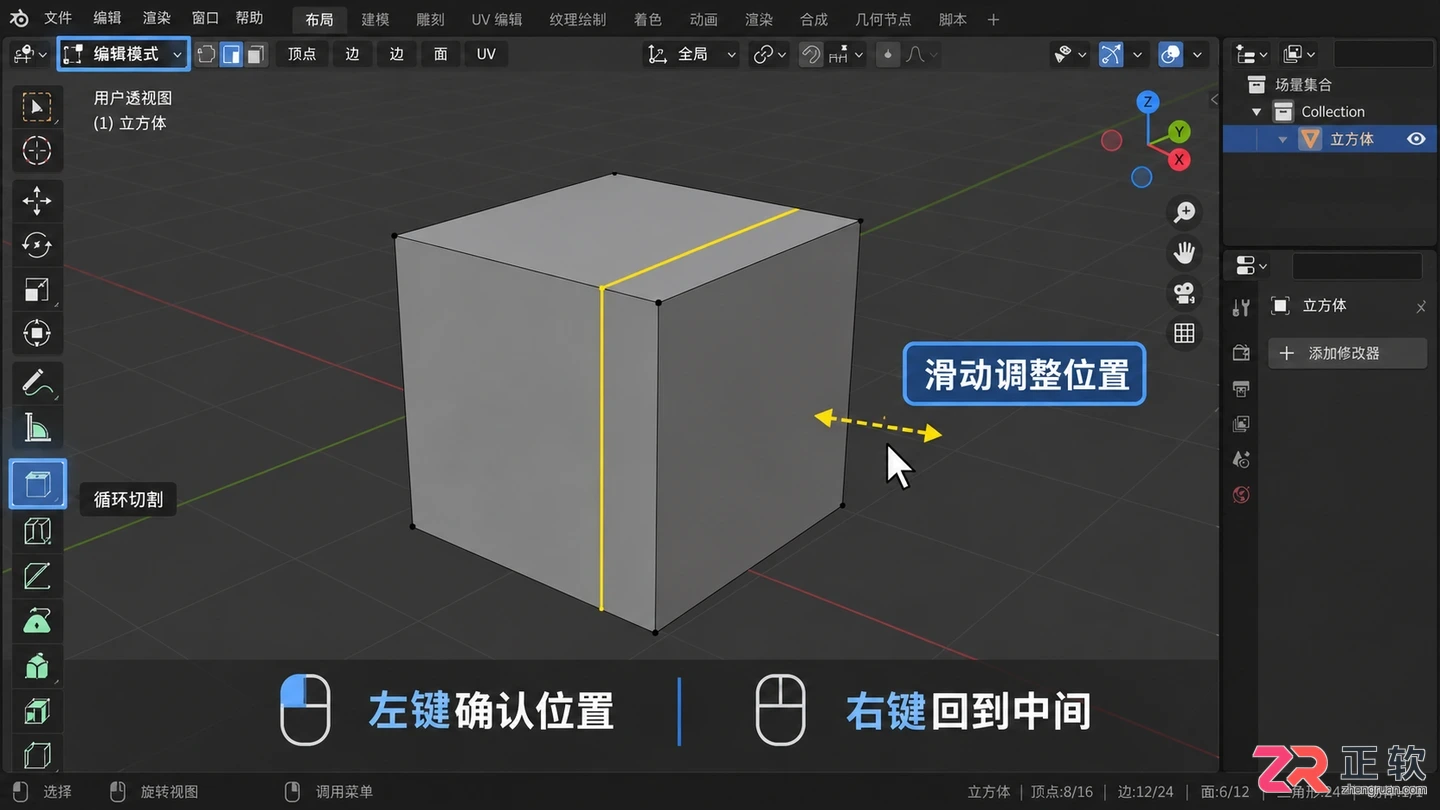
Task: Open the Output properties printer tab
Action: [1241, 388]
